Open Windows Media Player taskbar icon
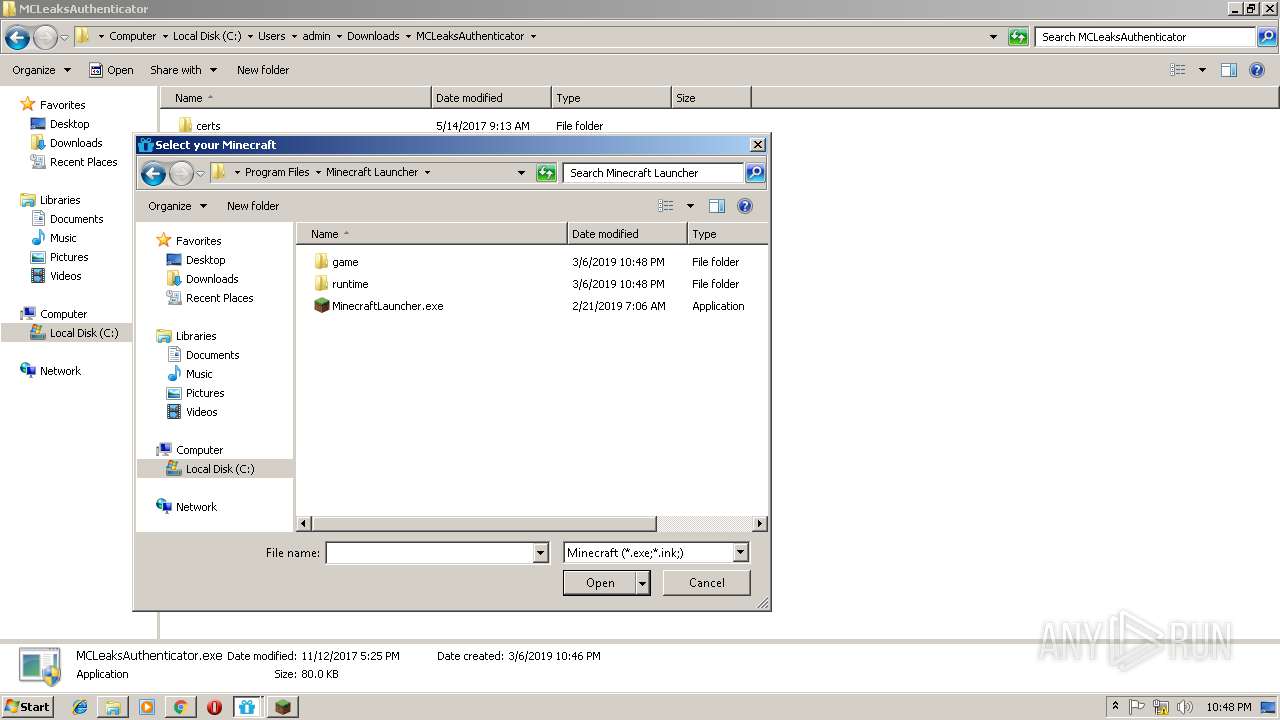 coord(147,707)
